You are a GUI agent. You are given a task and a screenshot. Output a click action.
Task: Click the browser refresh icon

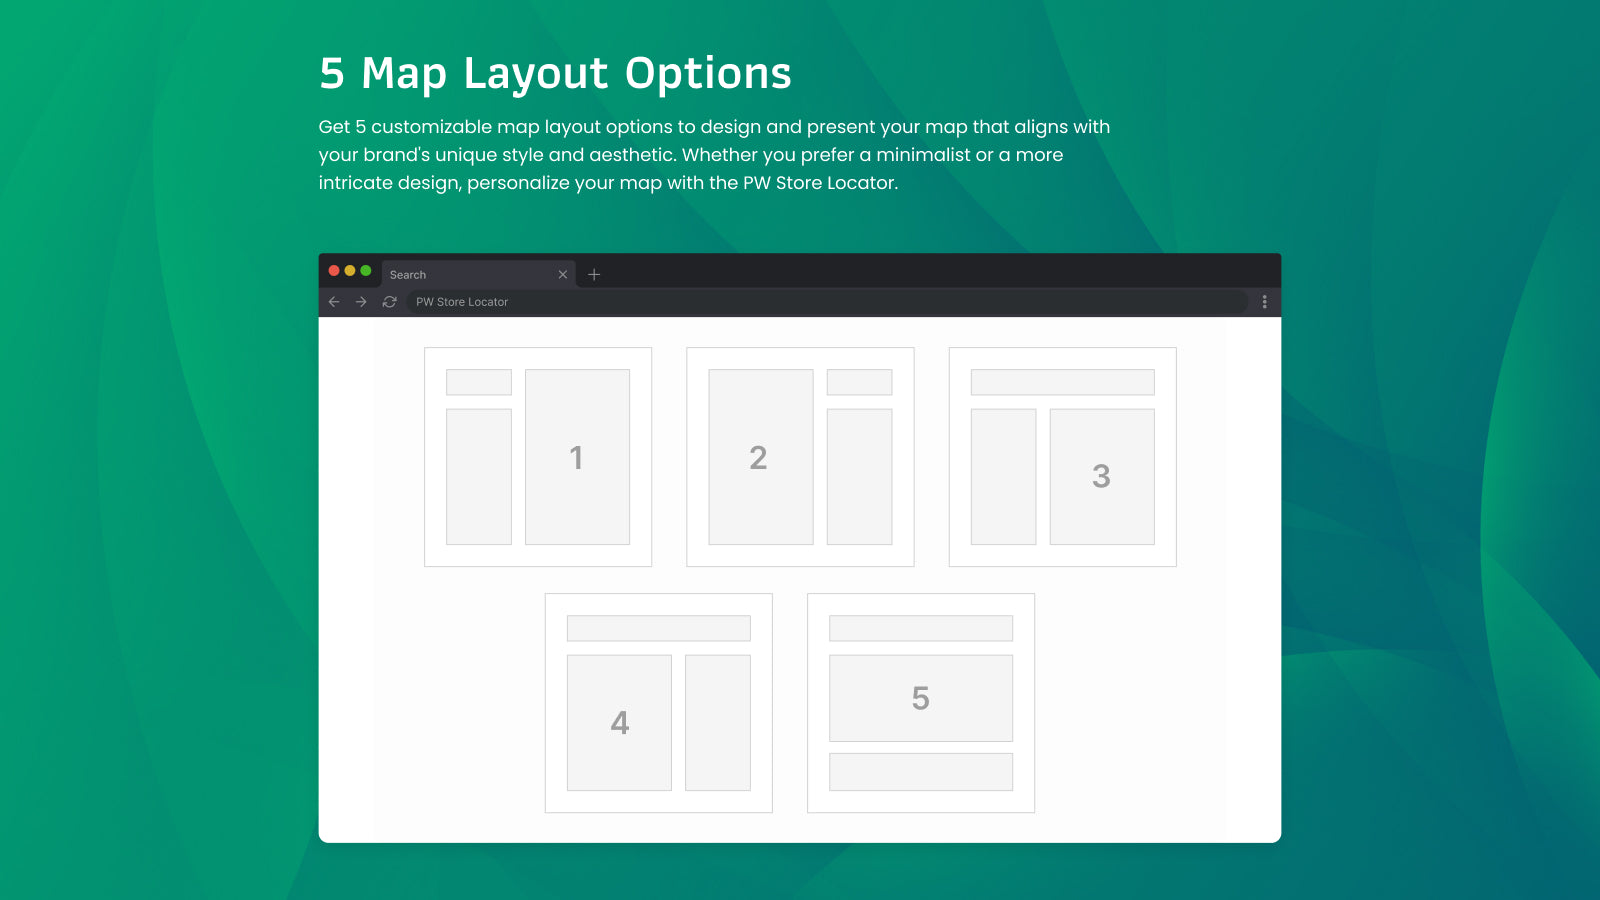(390, 301)
